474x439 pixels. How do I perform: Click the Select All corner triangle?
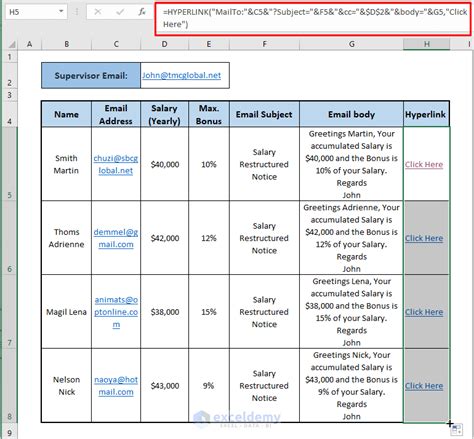point(12,44)
